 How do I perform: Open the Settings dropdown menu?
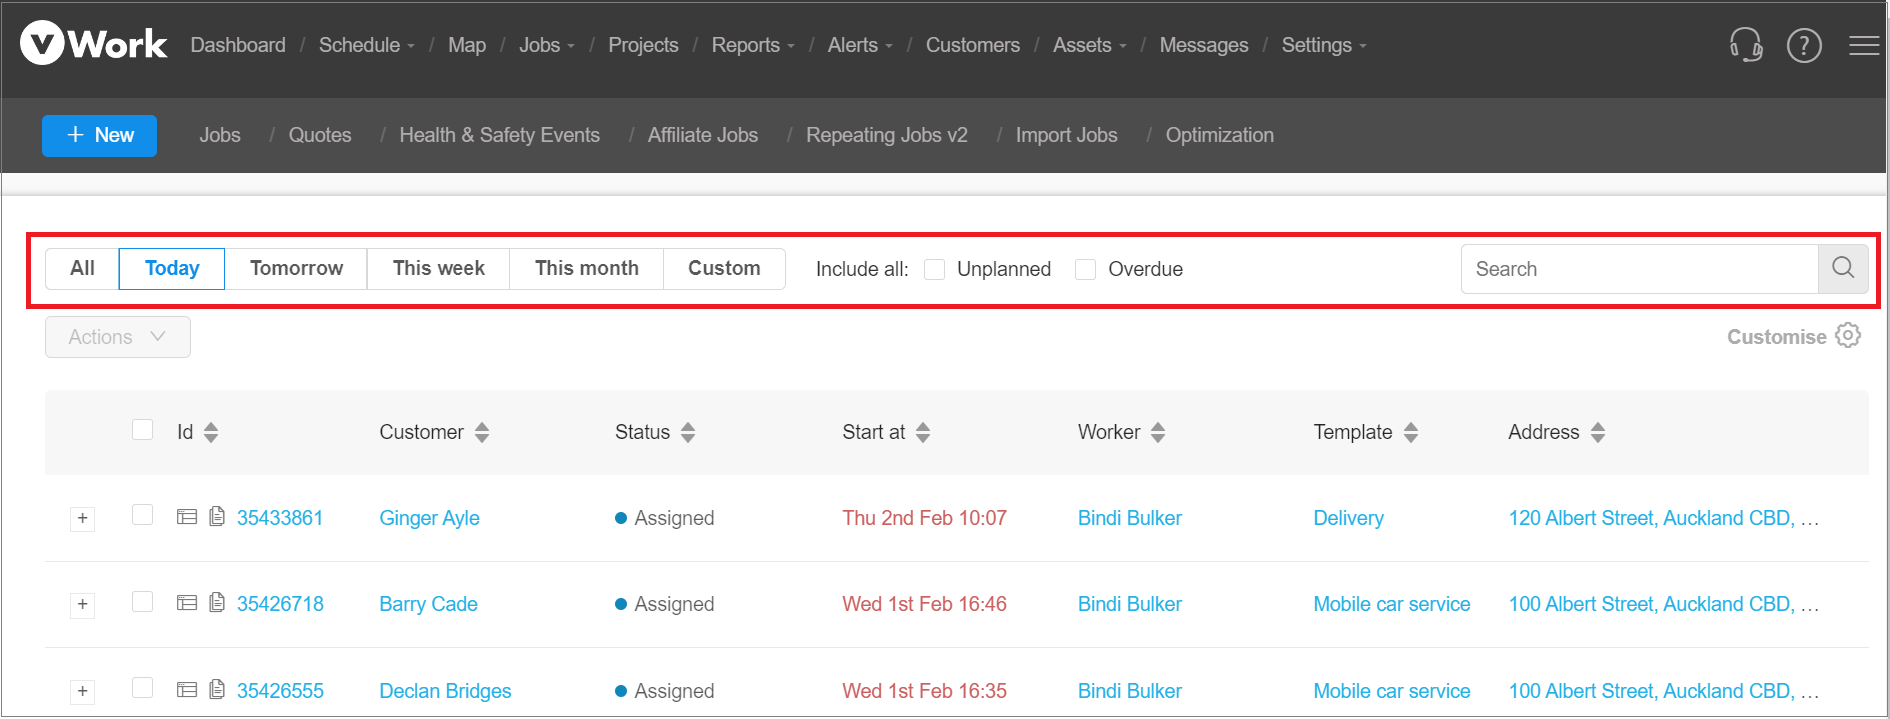click(x=1324, y=45)
